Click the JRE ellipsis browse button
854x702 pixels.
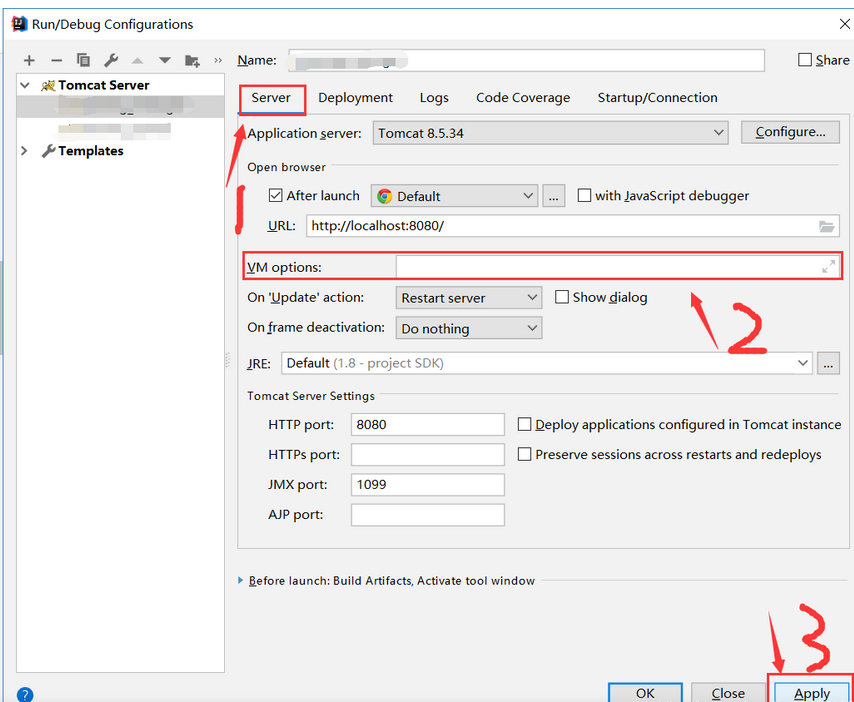click(828, 363)
